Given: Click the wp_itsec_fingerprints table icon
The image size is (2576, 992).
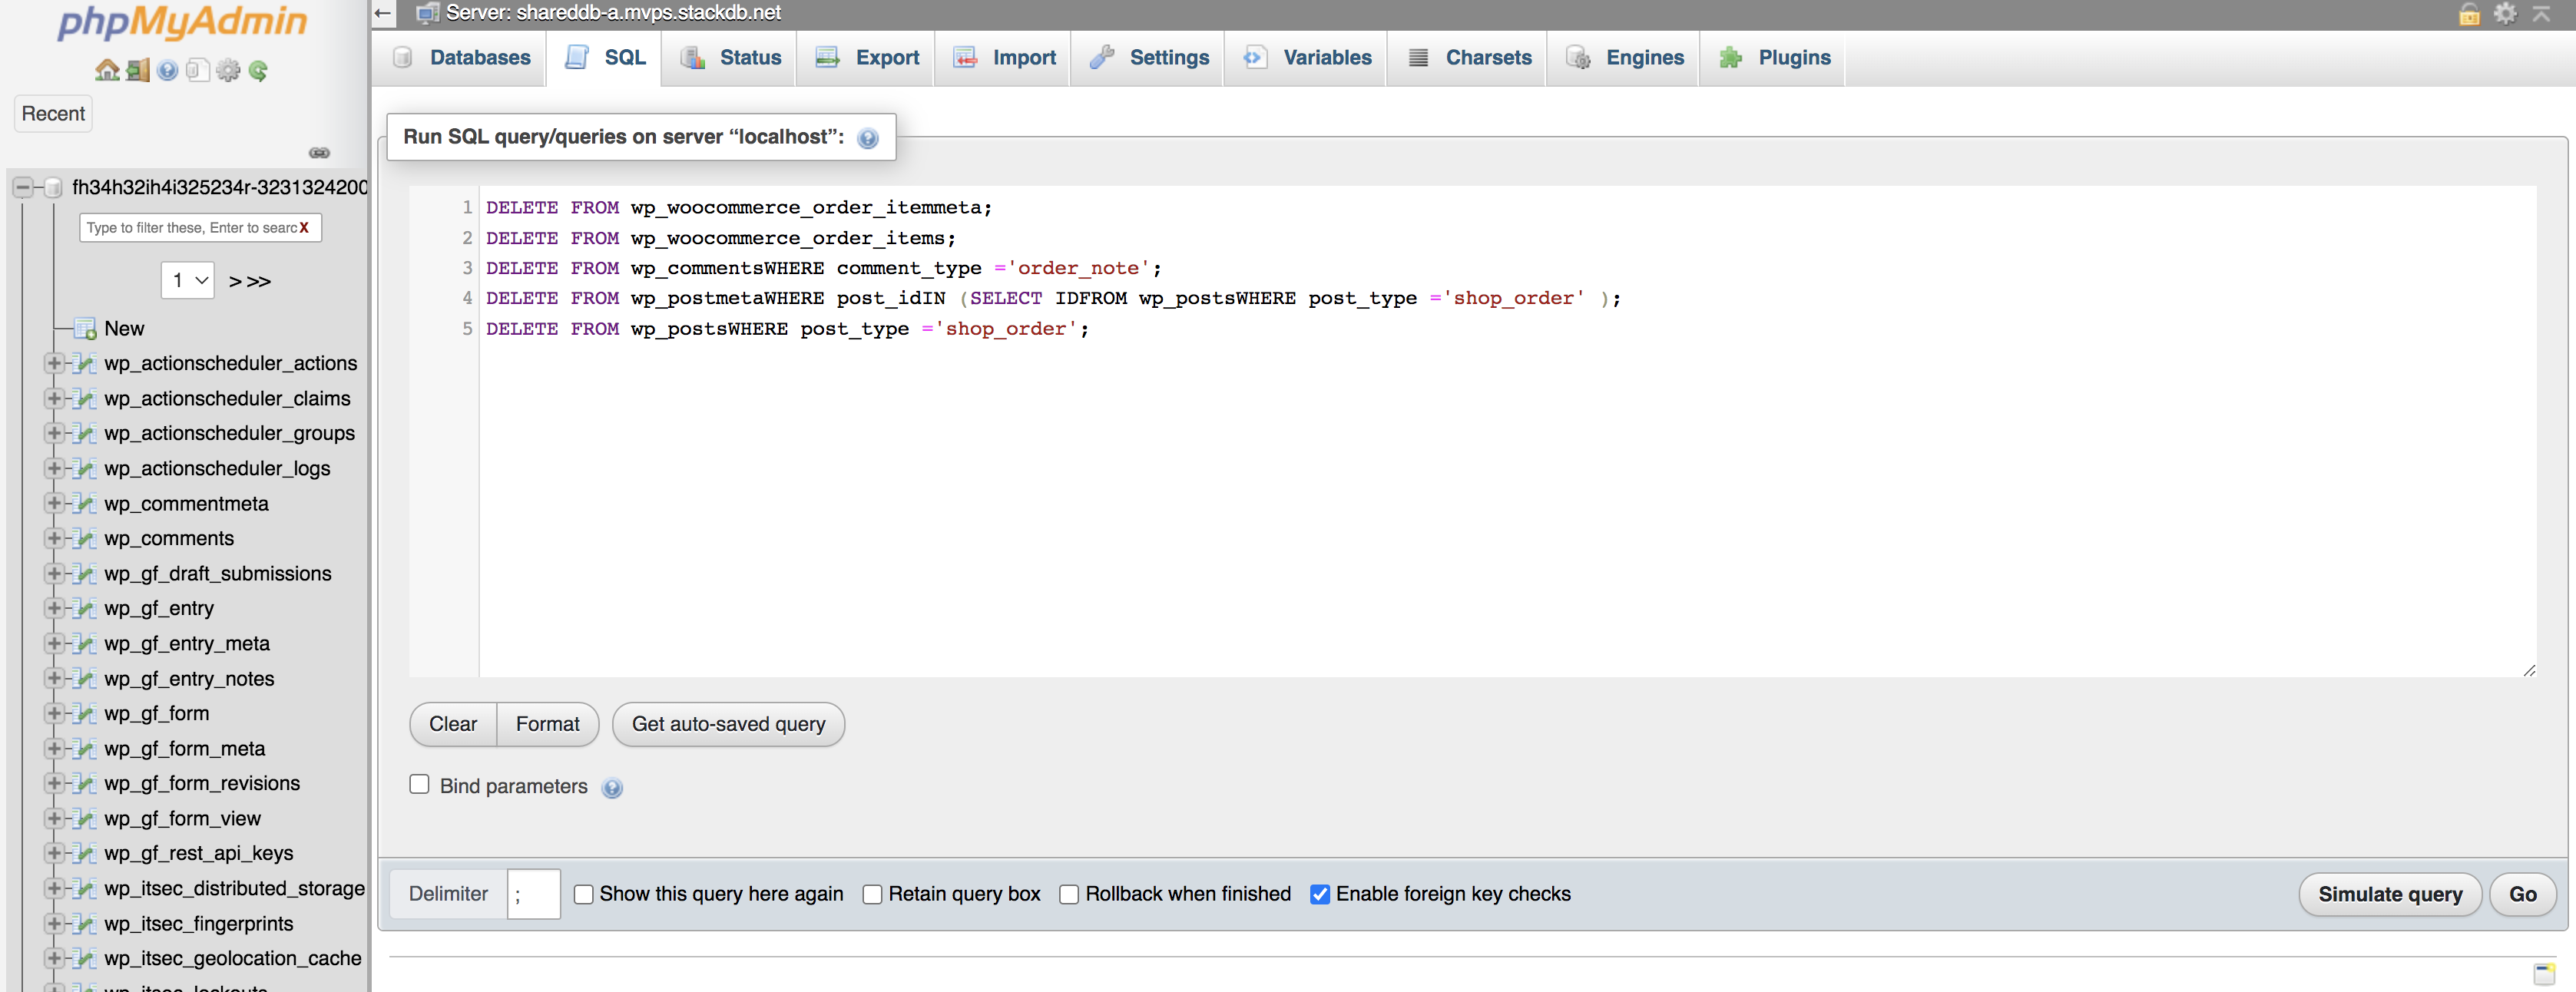Looking at the screenshot, I should coord(86,924).
